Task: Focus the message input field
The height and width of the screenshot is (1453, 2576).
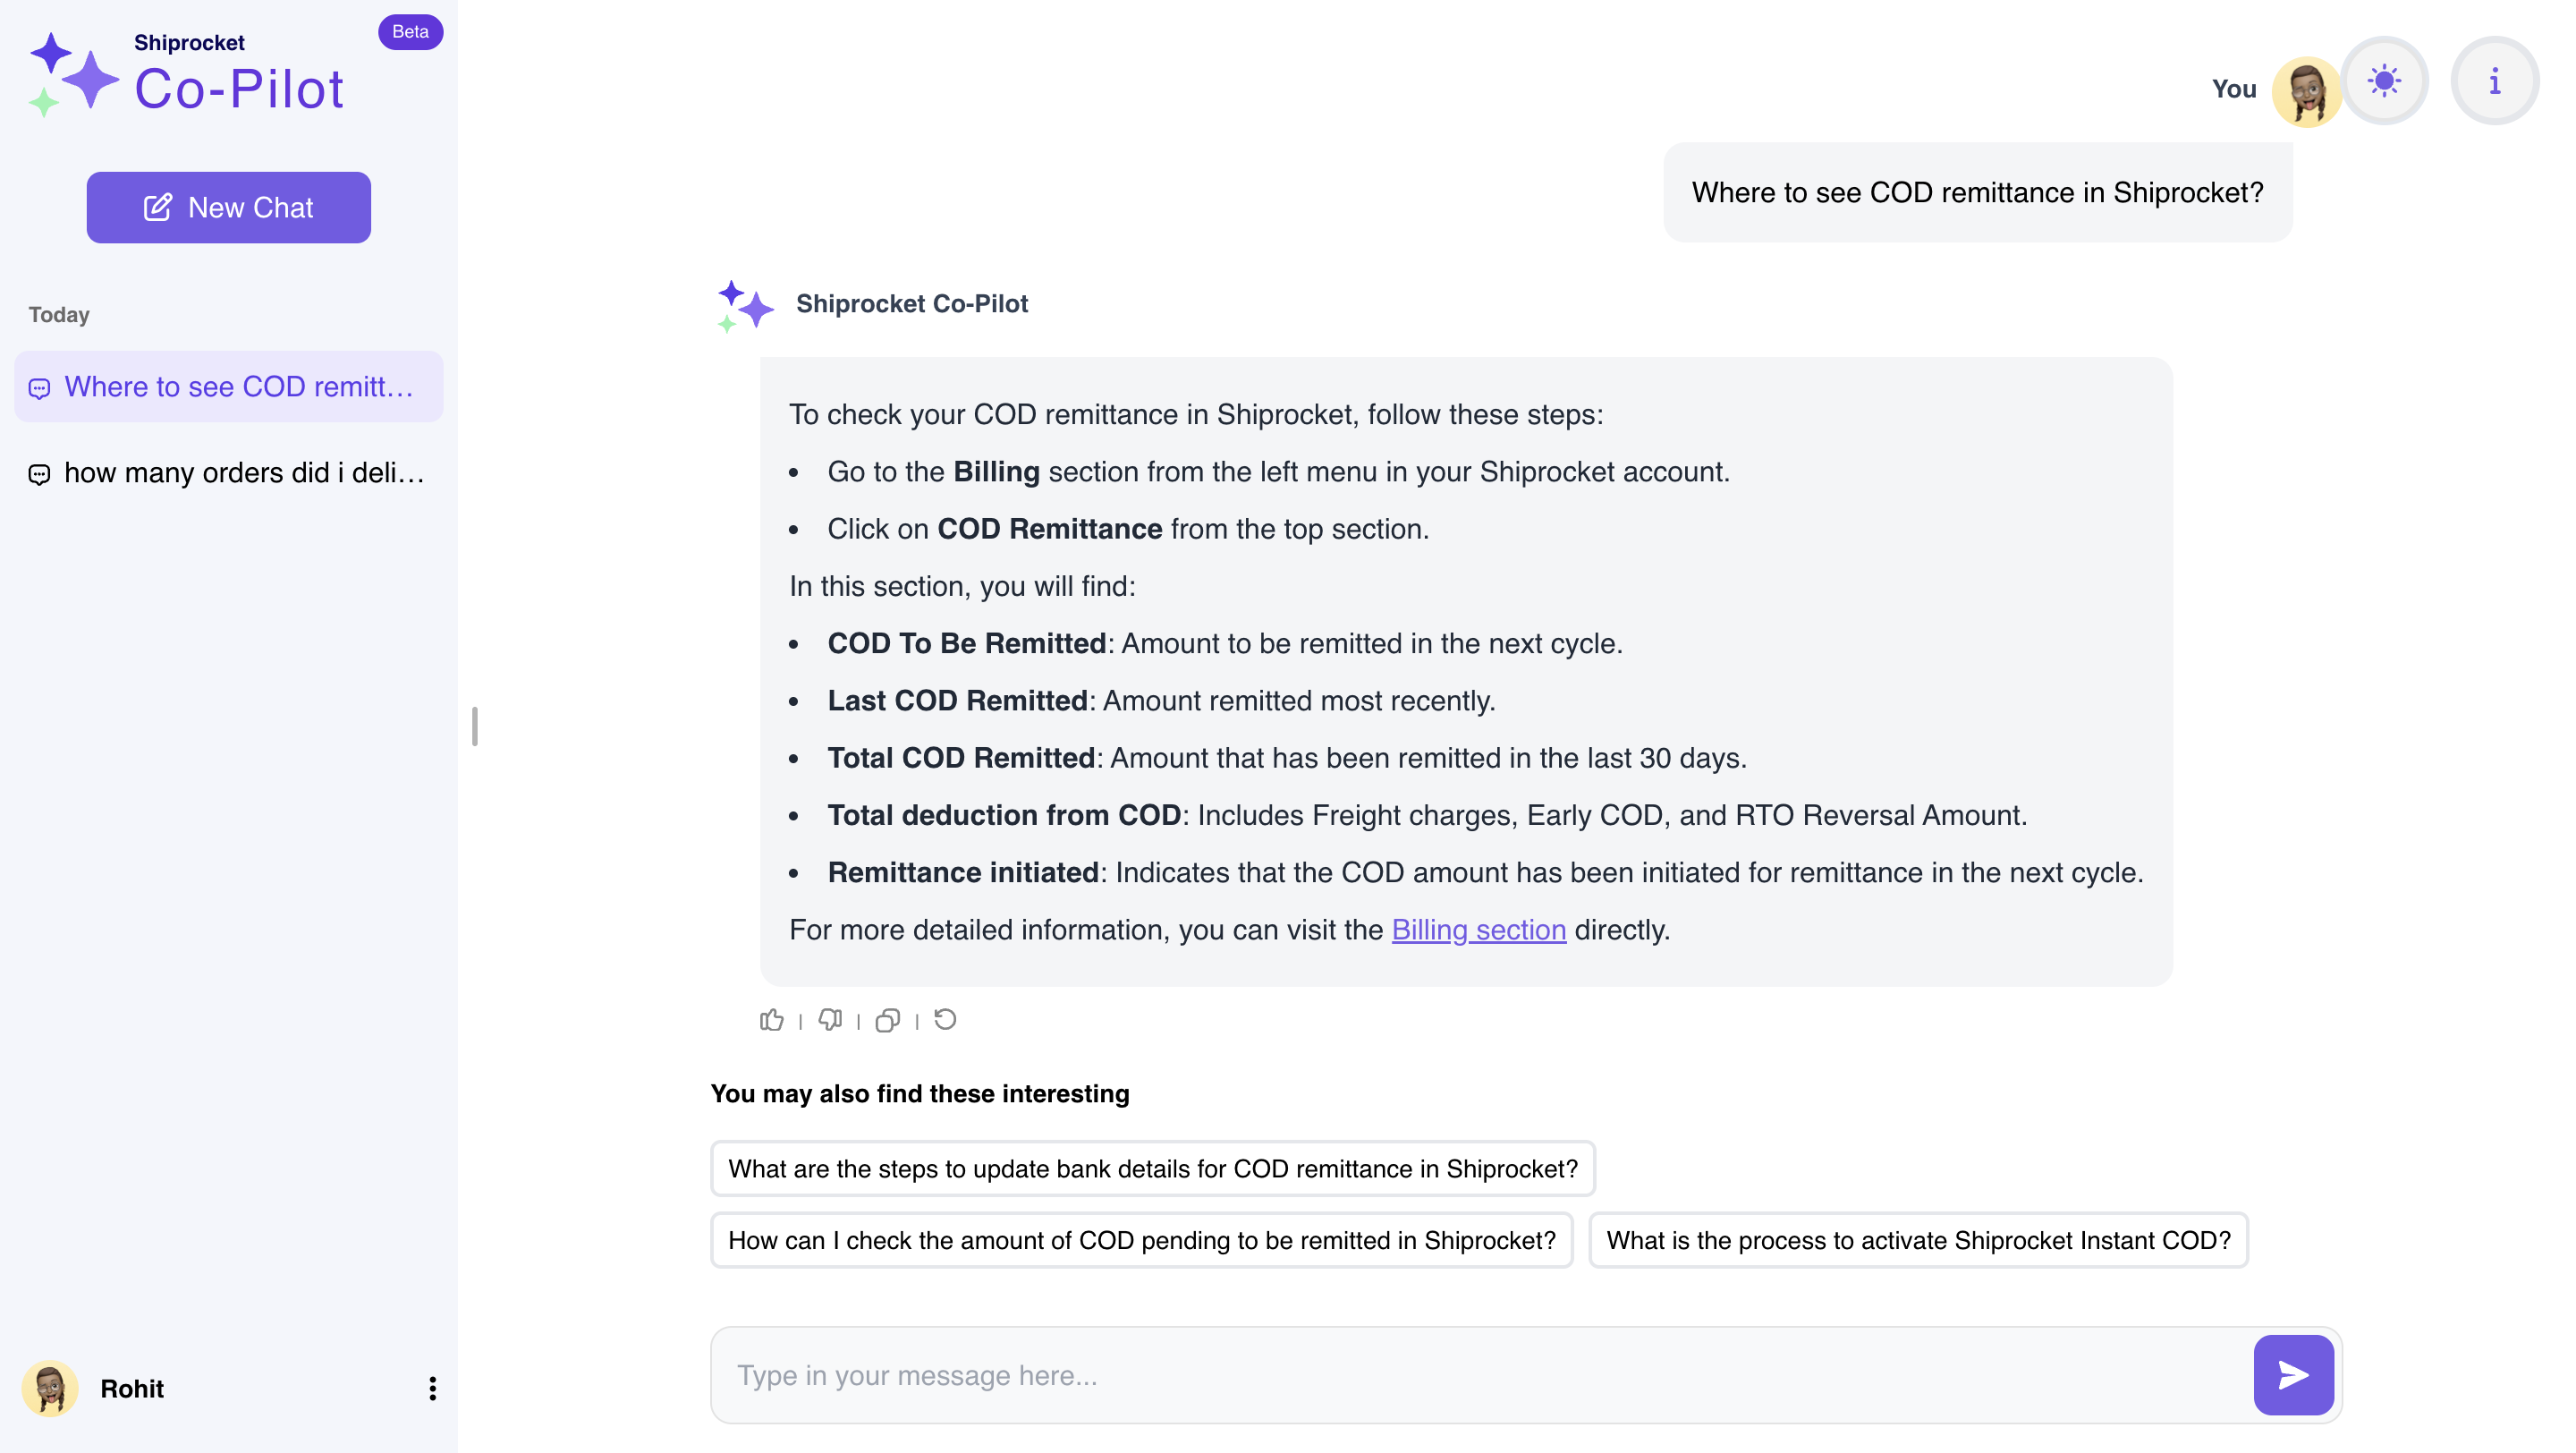Action: [1480, 1375]
